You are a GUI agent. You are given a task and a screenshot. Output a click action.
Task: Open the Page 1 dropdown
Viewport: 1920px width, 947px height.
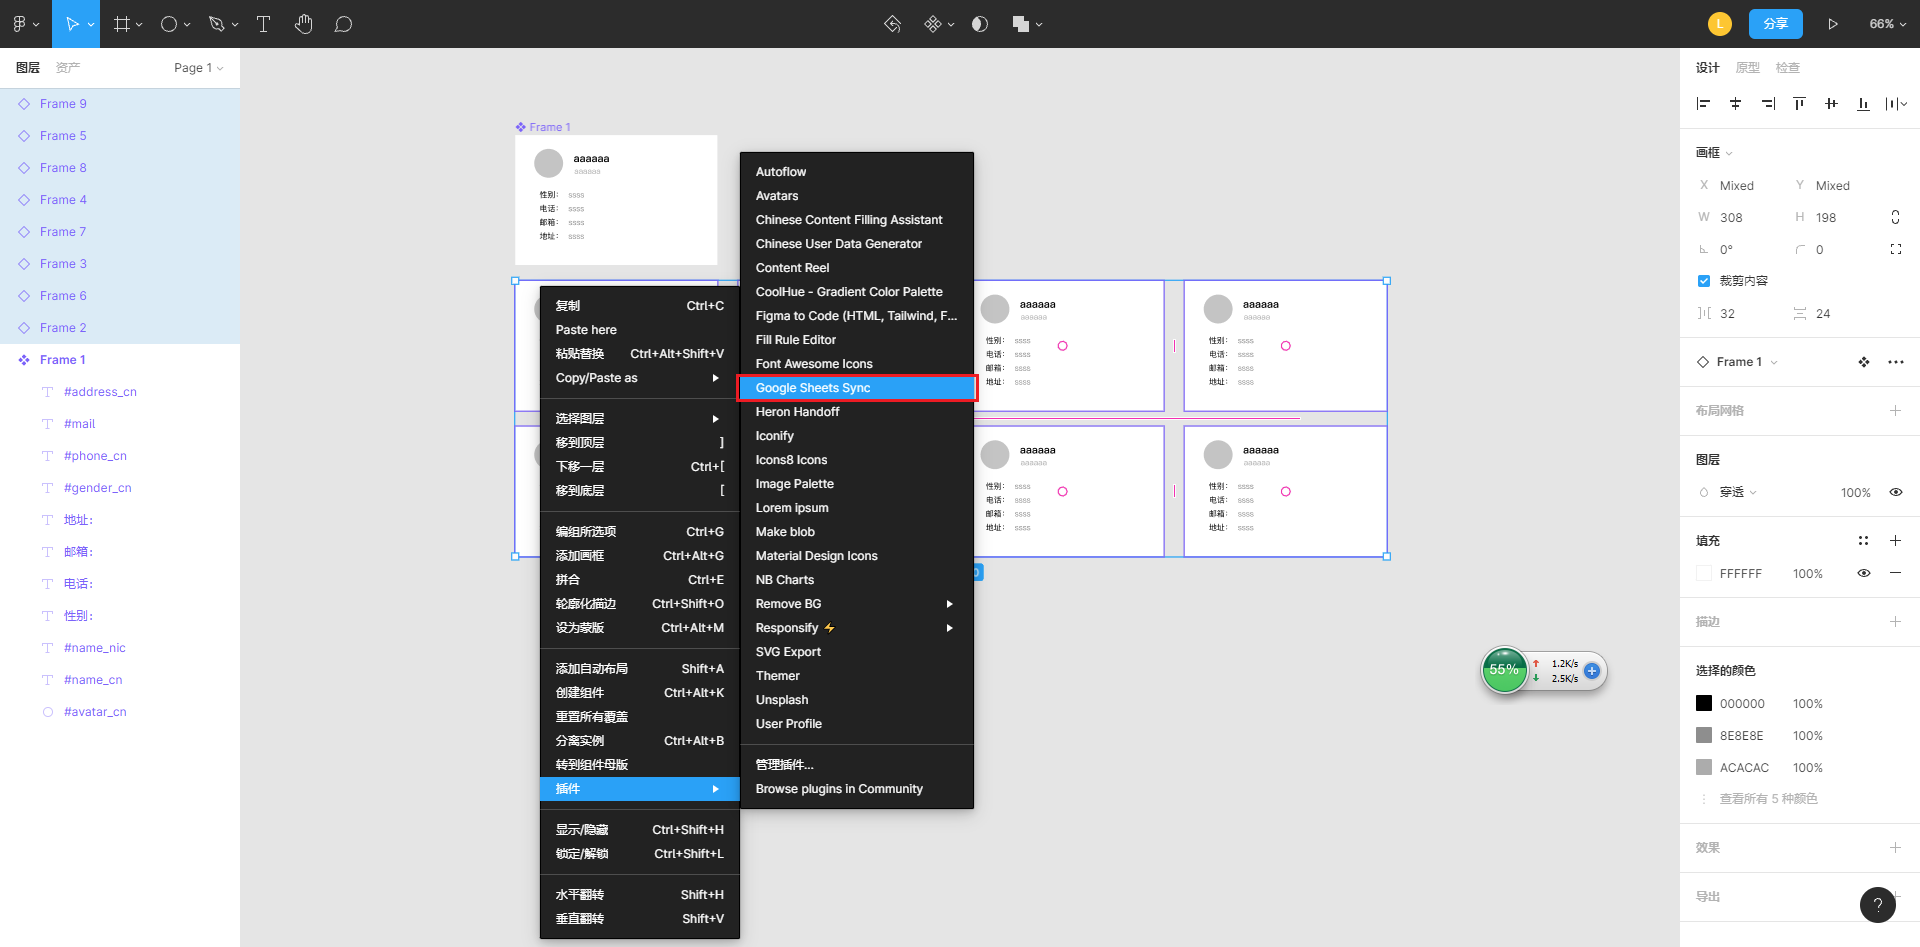click(198, 68)
